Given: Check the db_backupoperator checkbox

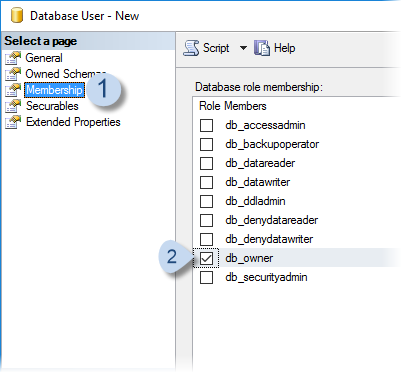Looking at the screenshot, I should click(x=206, y=144).
